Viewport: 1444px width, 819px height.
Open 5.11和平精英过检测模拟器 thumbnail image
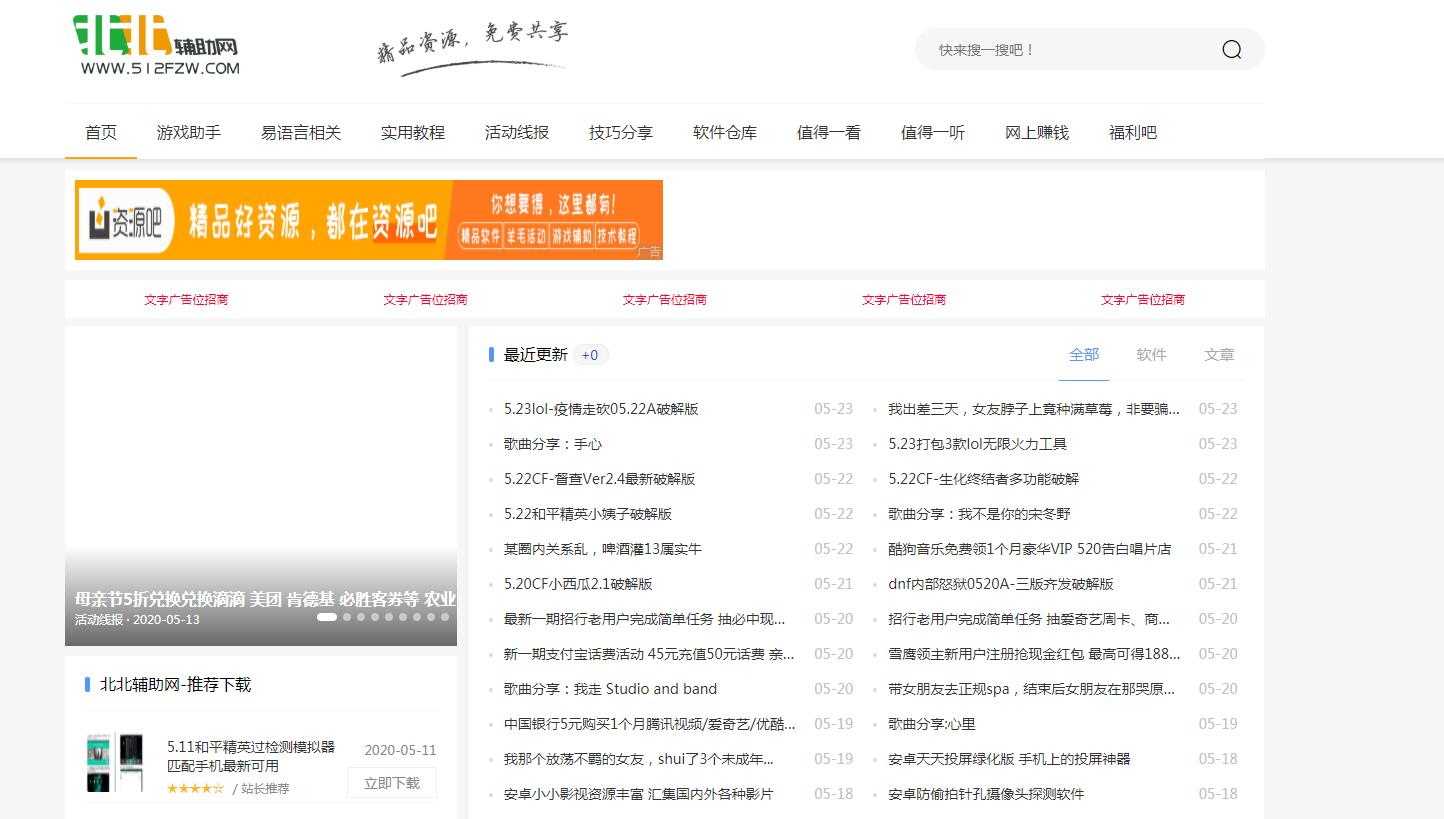(115, 763)
